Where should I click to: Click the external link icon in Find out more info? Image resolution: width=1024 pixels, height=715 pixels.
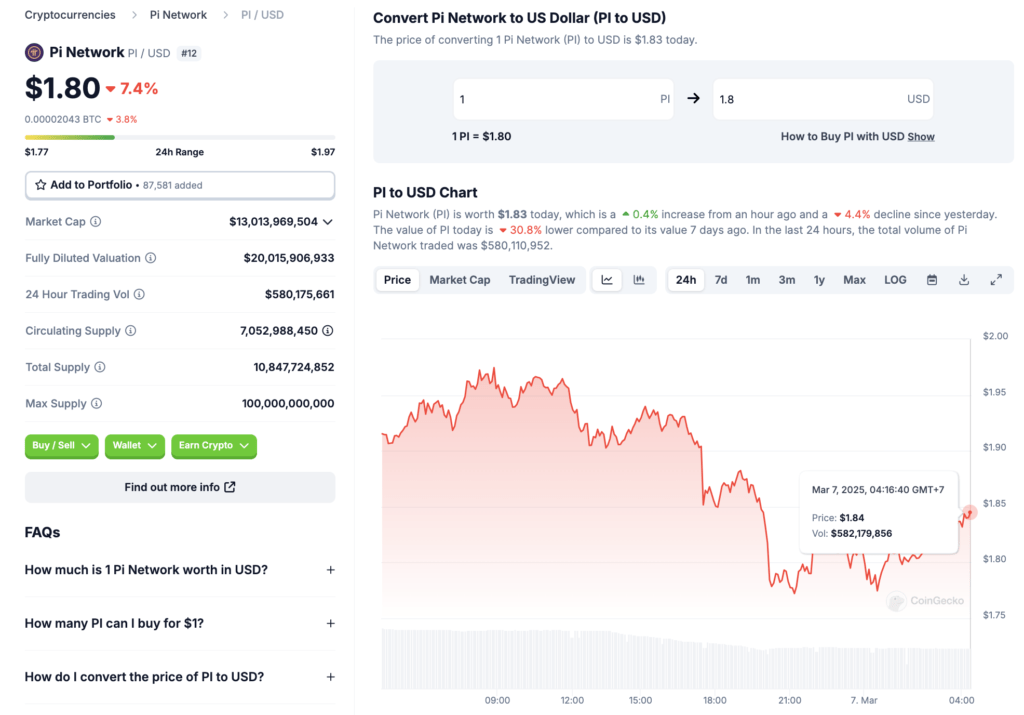pyautogui.click(x=230, y=487)
